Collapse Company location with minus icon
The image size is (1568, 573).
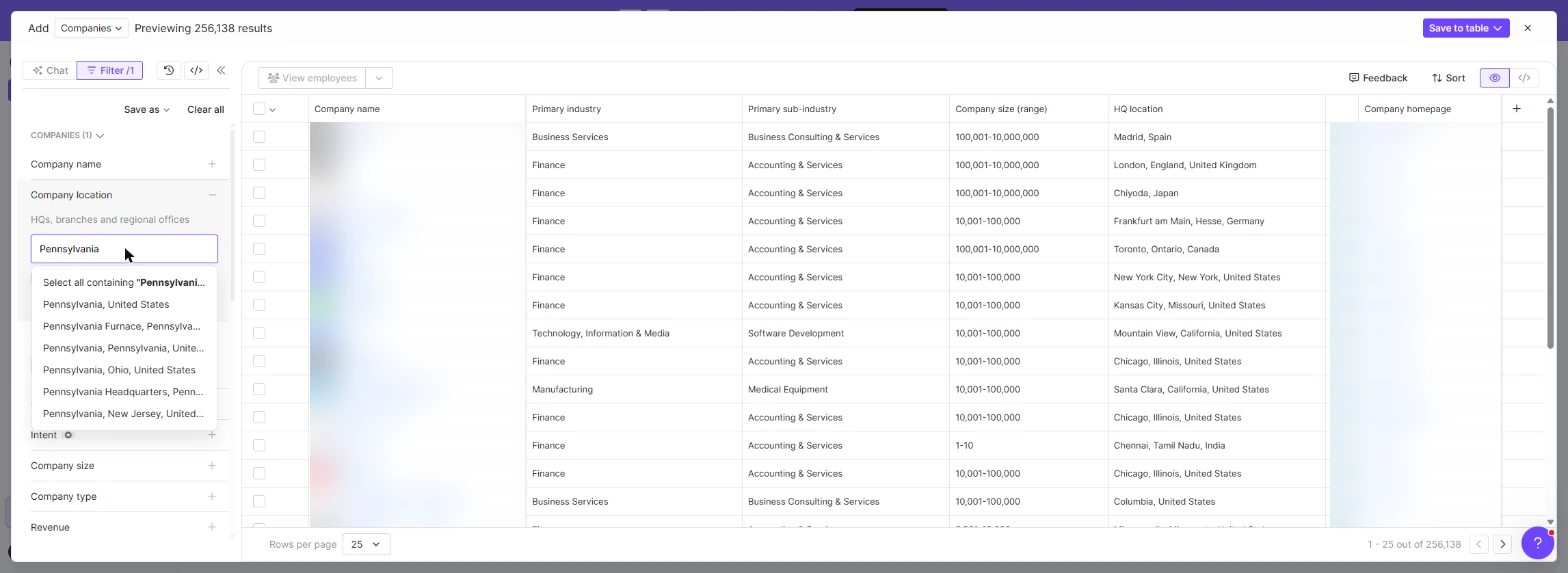coord(212,195)
